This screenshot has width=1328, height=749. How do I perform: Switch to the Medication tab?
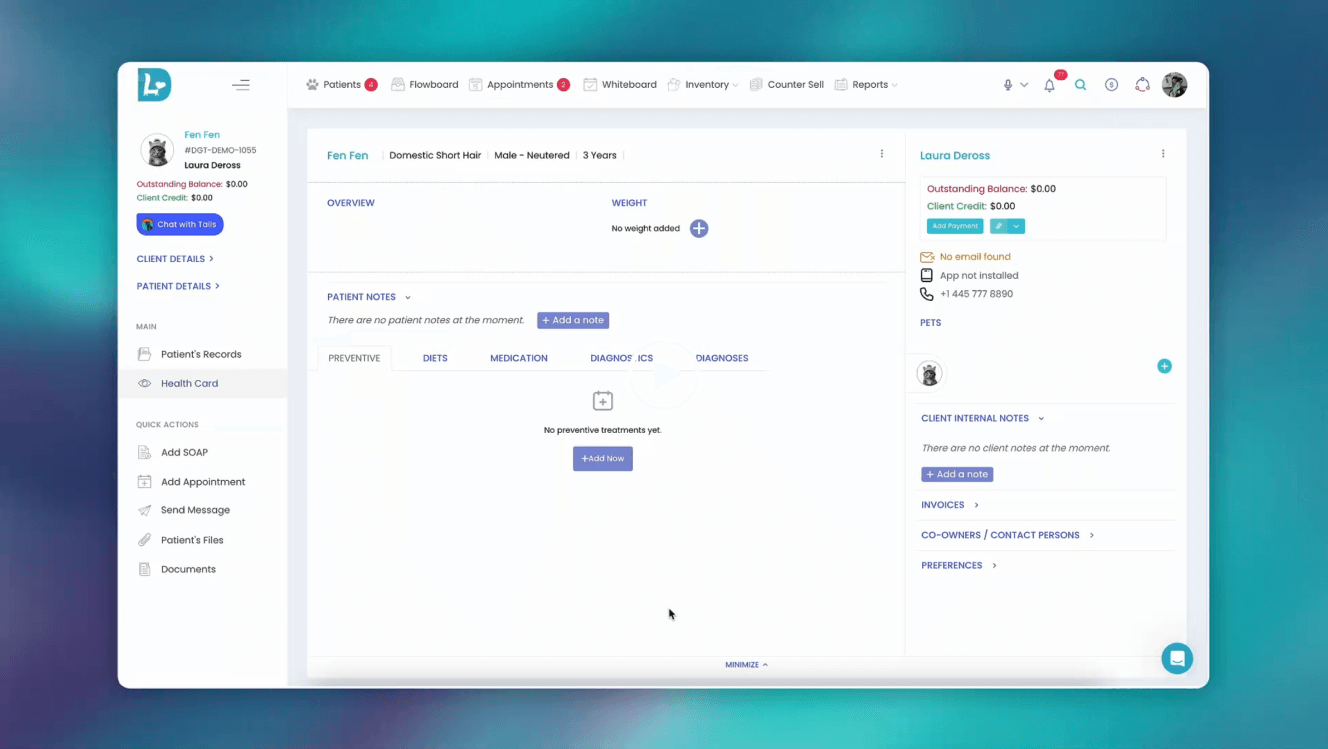coord(518,357)
